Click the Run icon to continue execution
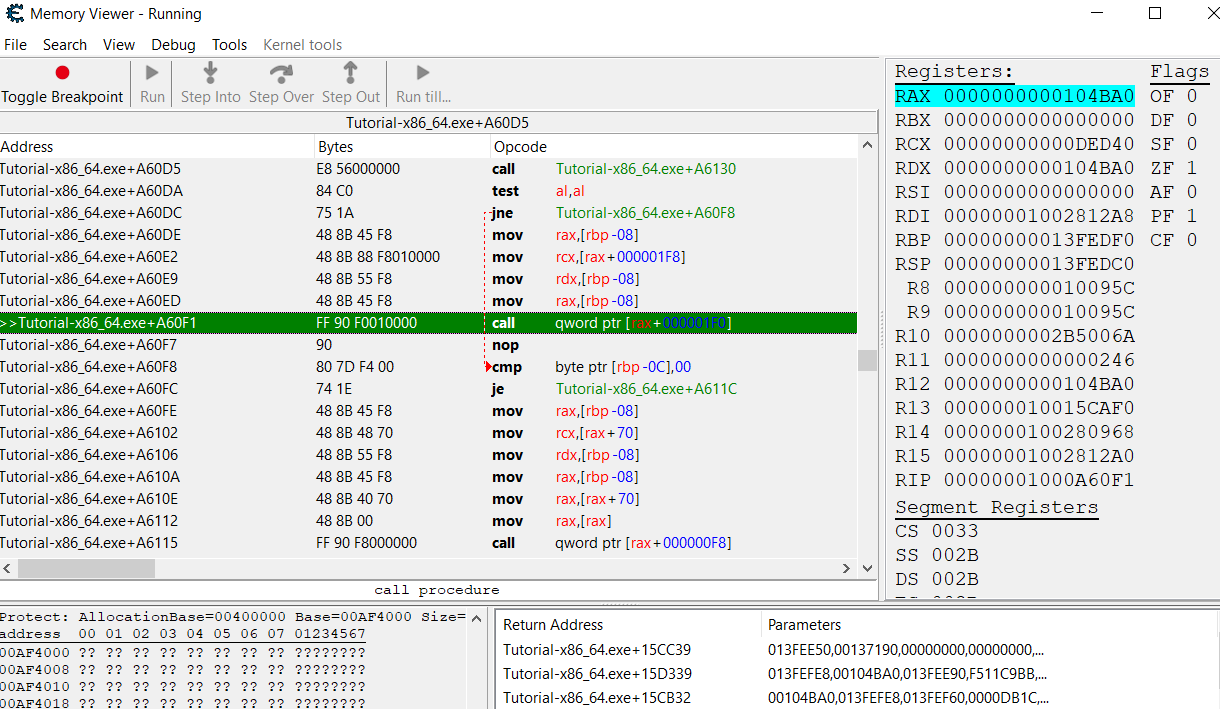This screenshot has width=1220, height=709. point(151,72)
